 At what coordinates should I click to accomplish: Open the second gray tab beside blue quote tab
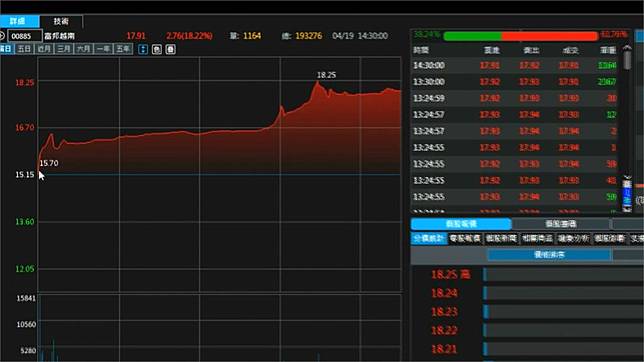(x=561, y=224)
